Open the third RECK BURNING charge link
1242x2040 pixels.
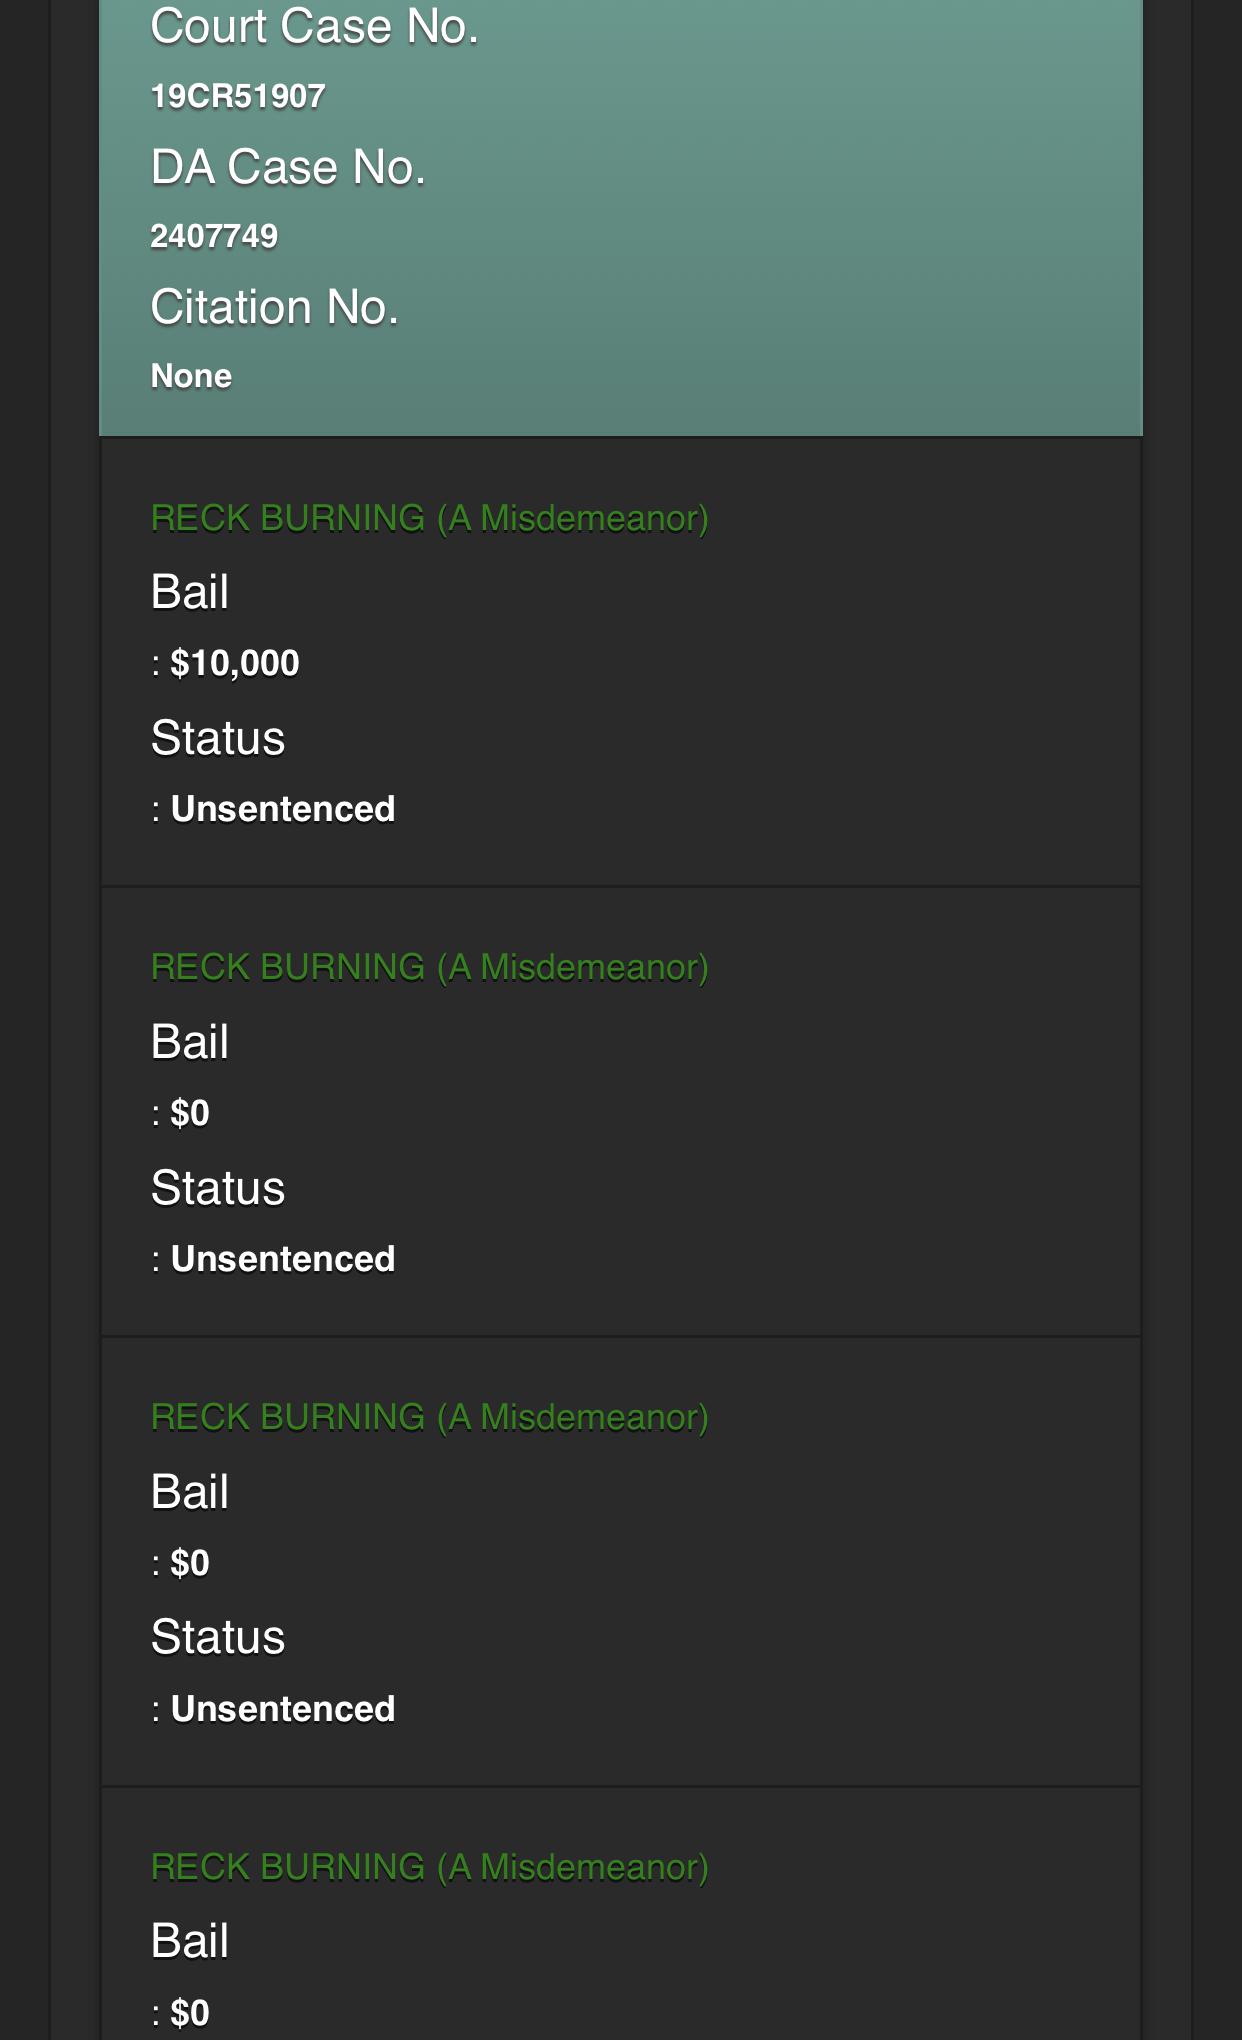click(x=429, y=1417)
